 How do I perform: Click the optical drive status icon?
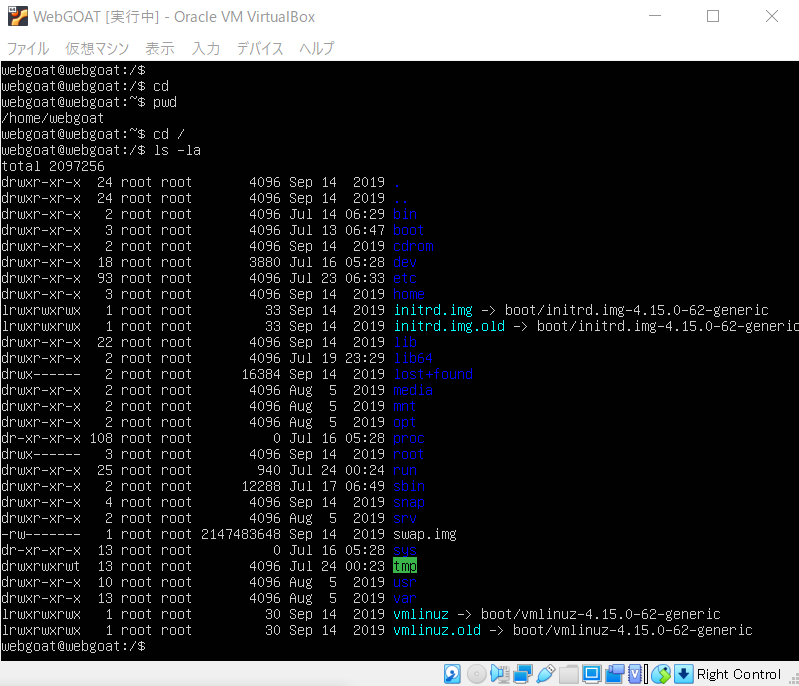coord(476,674)
